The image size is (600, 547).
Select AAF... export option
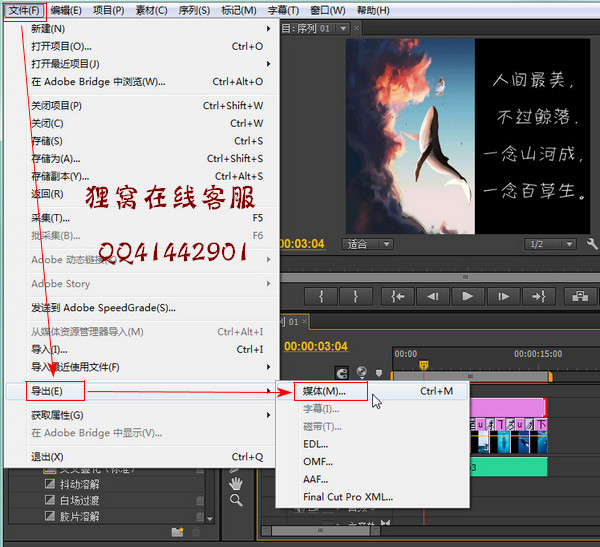point(372,479)
